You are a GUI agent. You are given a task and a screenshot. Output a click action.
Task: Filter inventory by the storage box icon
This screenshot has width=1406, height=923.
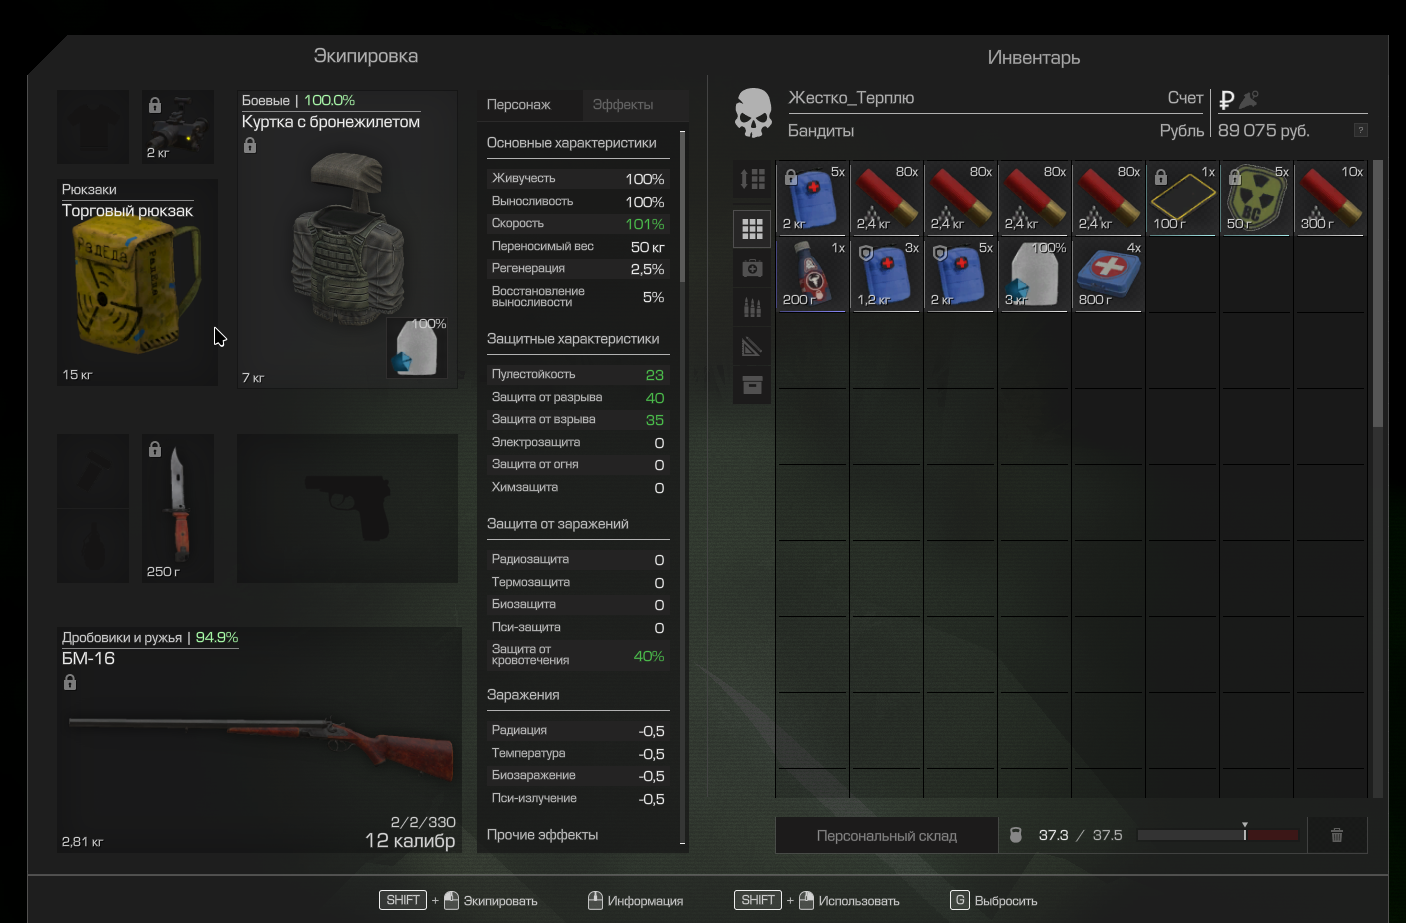(752, 385)
